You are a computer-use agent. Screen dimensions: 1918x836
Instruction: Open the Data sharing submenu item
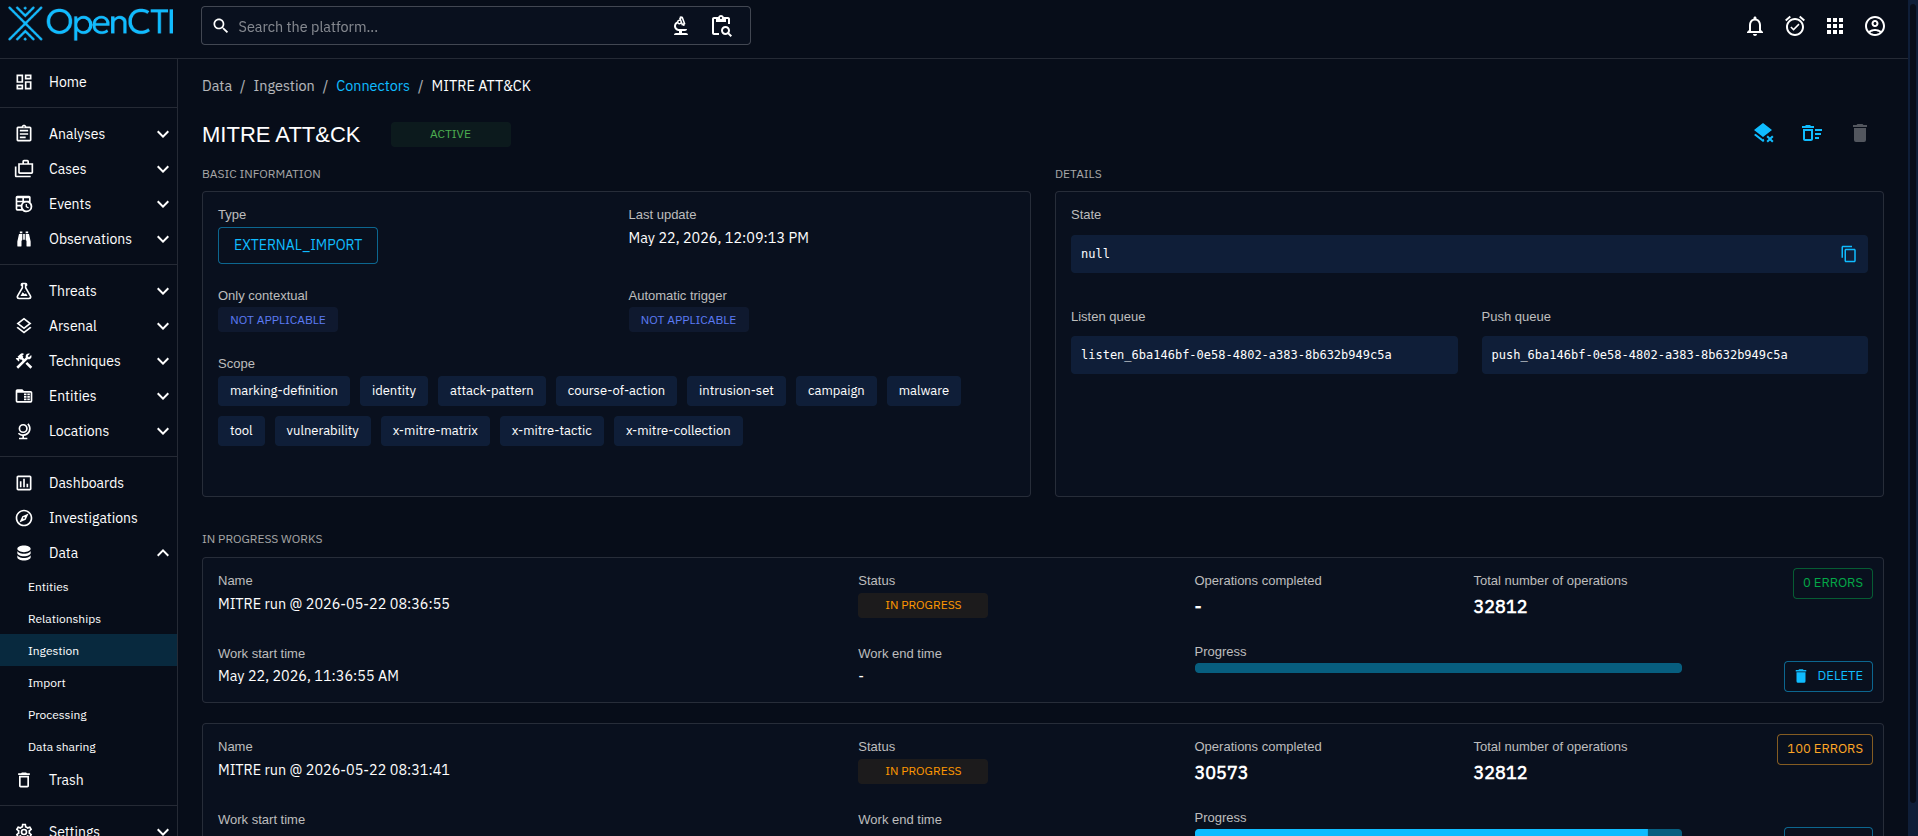click(x=89, y=747)
